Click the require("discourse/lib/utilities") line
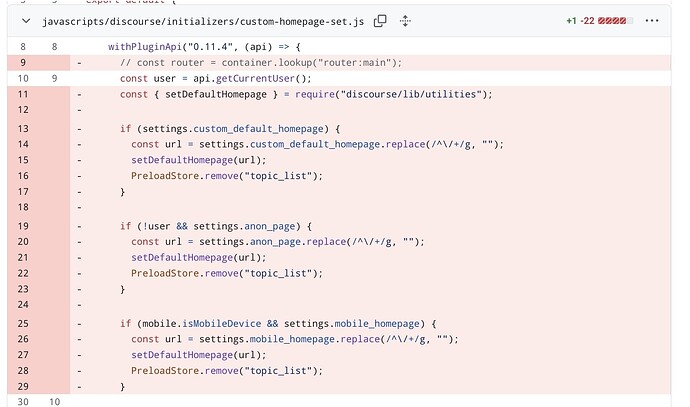Screen dimensions: 690x407 point(306,95)
